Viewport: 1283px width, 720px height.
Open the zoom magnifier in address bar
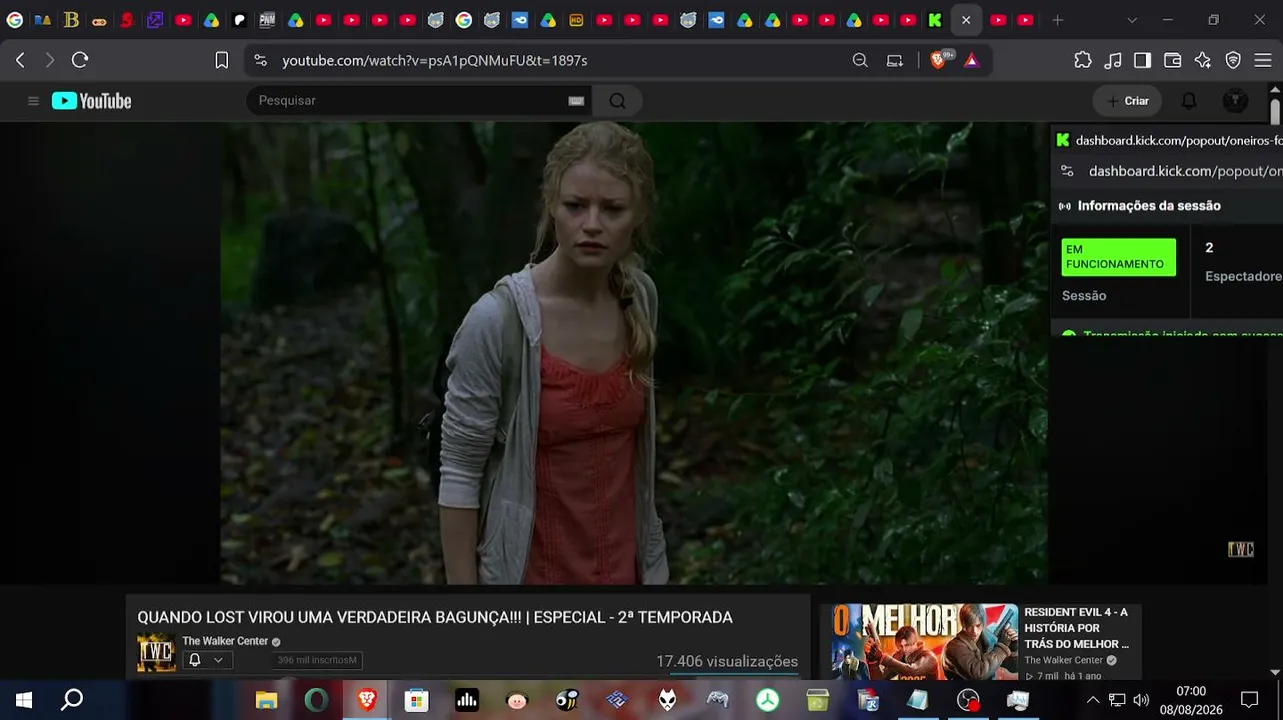(860, 60)
